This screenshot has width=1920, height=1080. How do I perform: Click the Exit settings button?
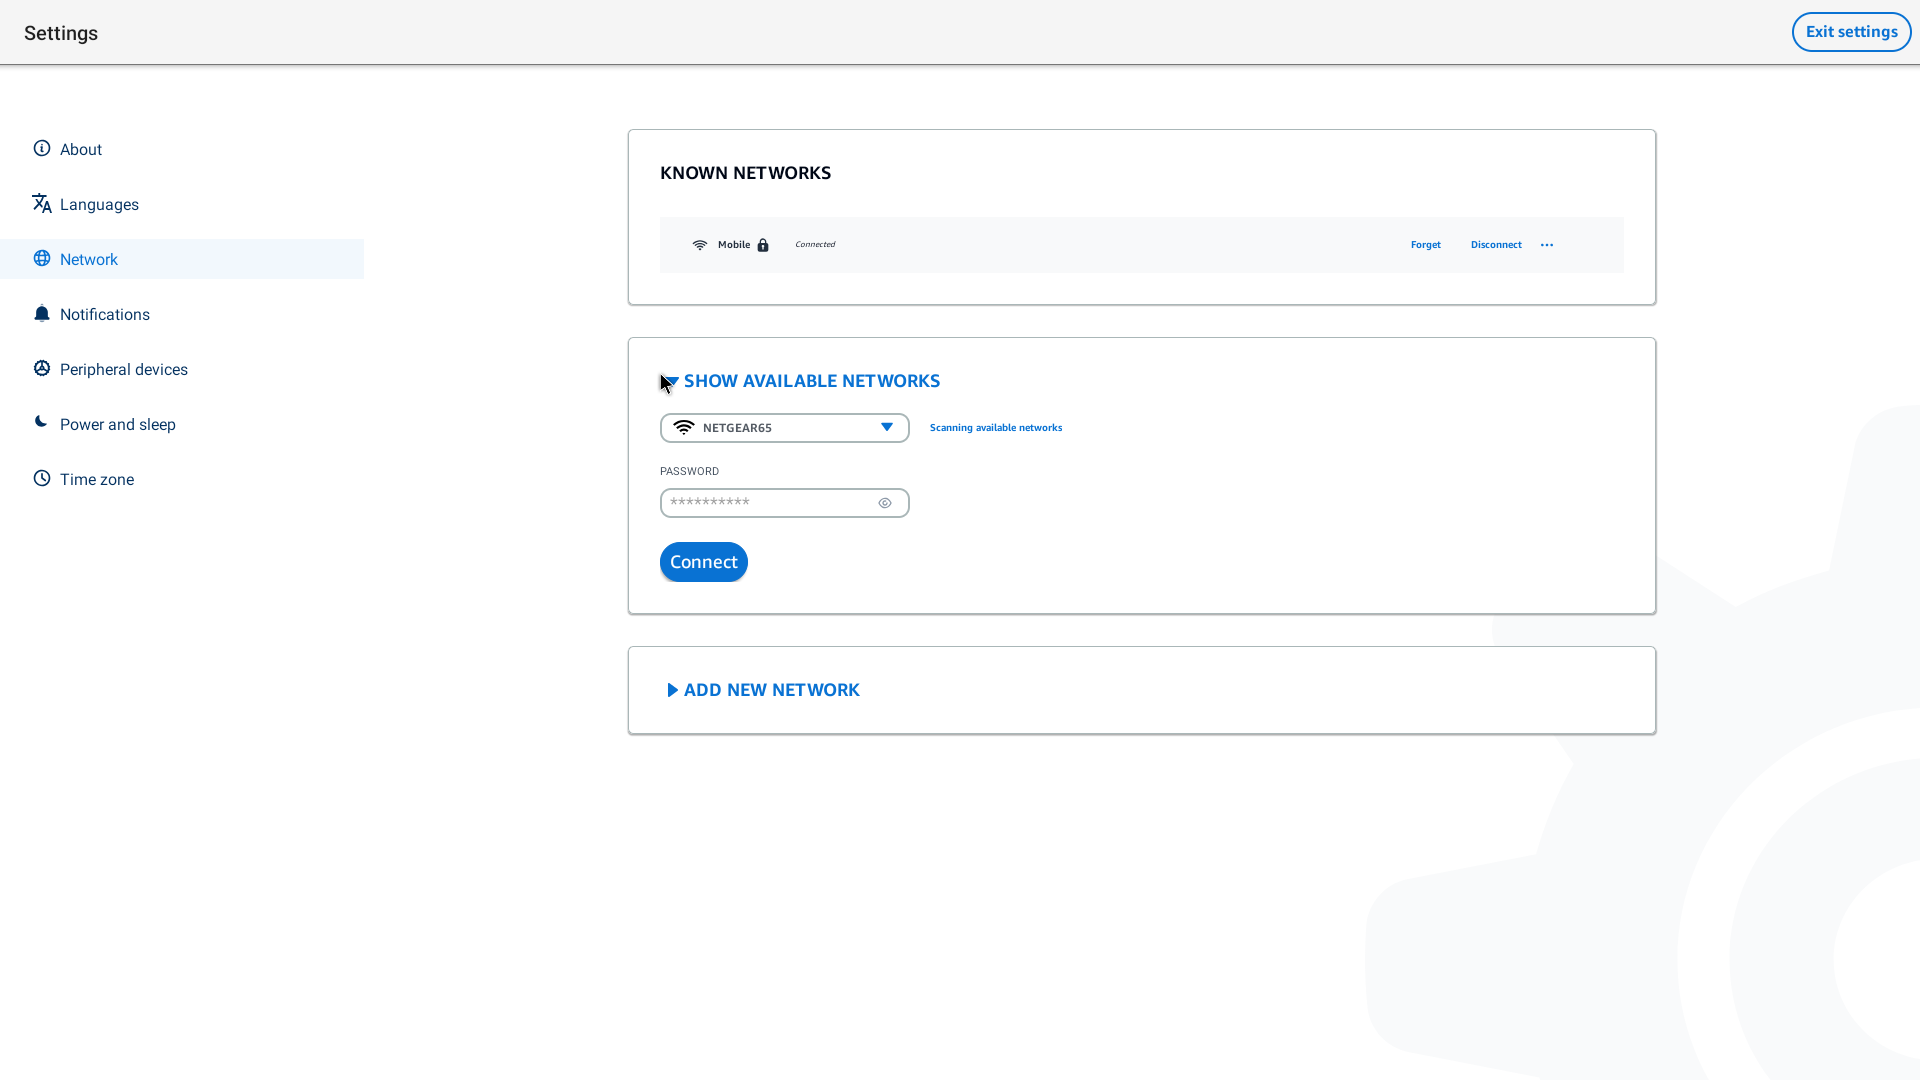click(1851, 32)
